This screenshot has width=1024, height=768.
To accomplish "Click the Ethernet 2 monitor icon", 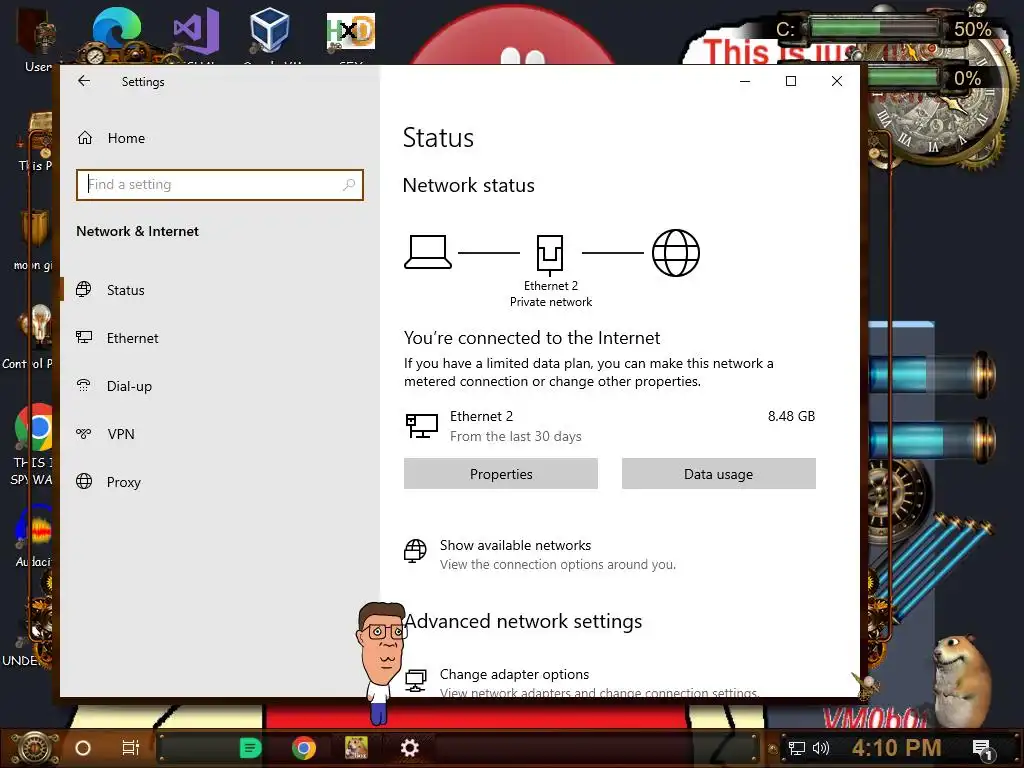I will point(422,426).
